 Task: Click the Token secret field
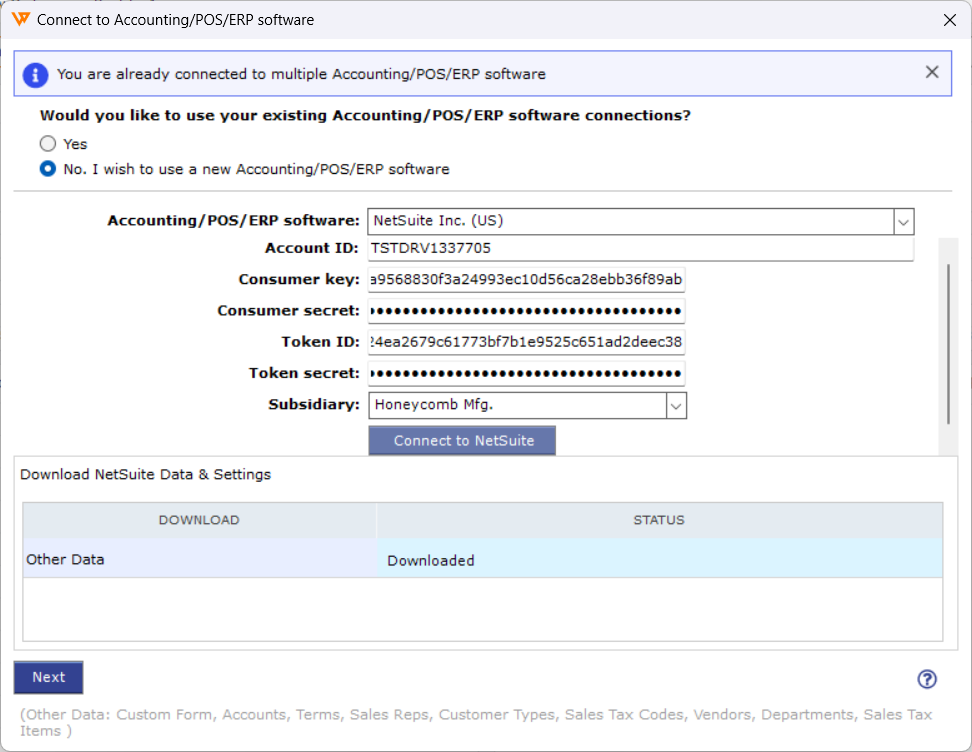[526, 373]
